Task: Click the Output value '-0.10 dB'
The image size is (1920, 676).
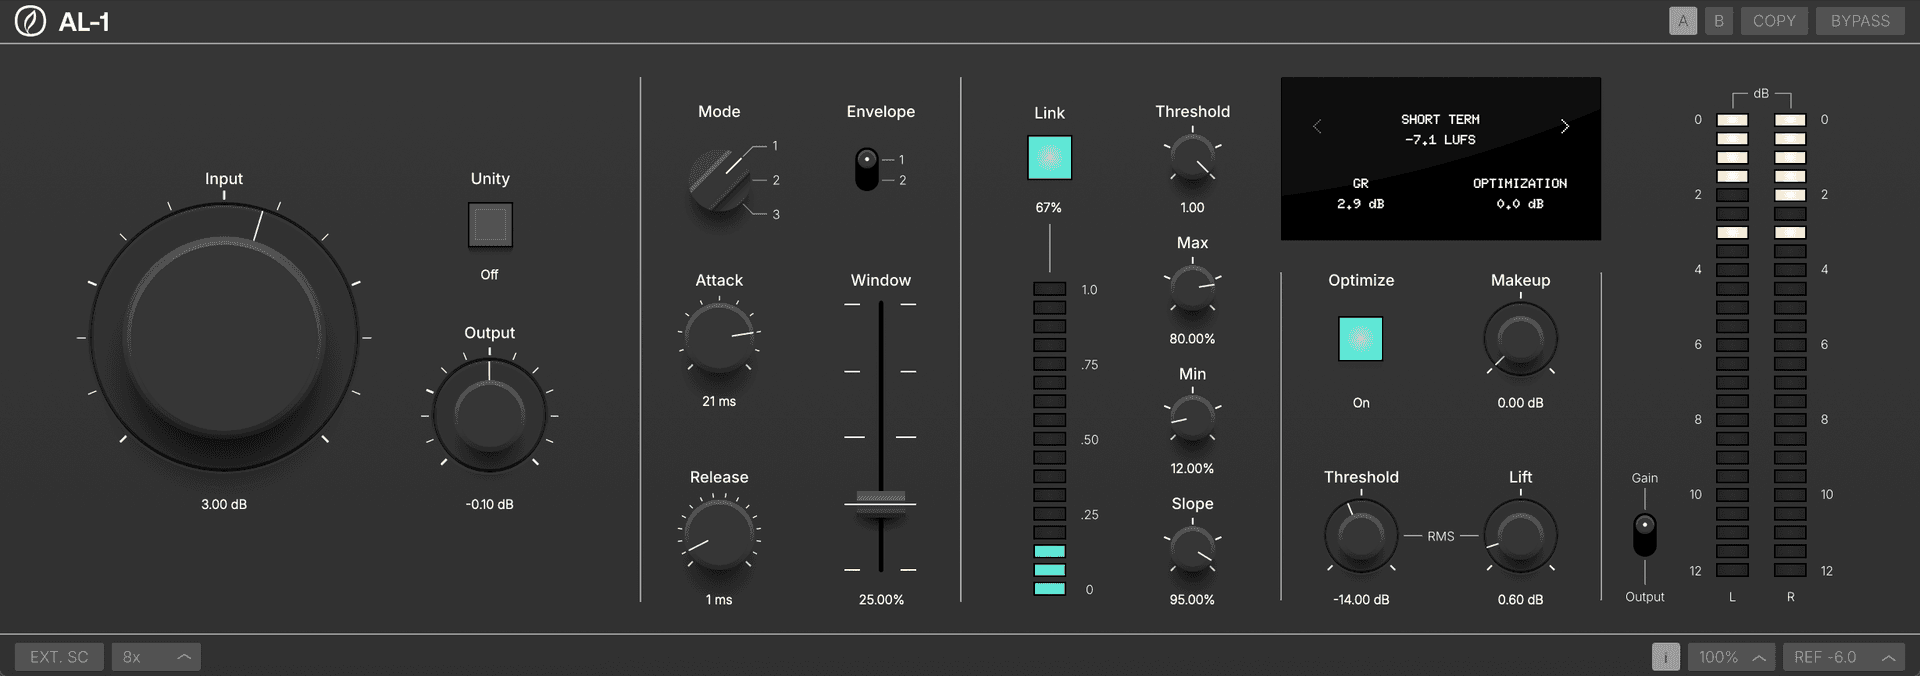Action: pyautogui.click(x=489, y=505)
